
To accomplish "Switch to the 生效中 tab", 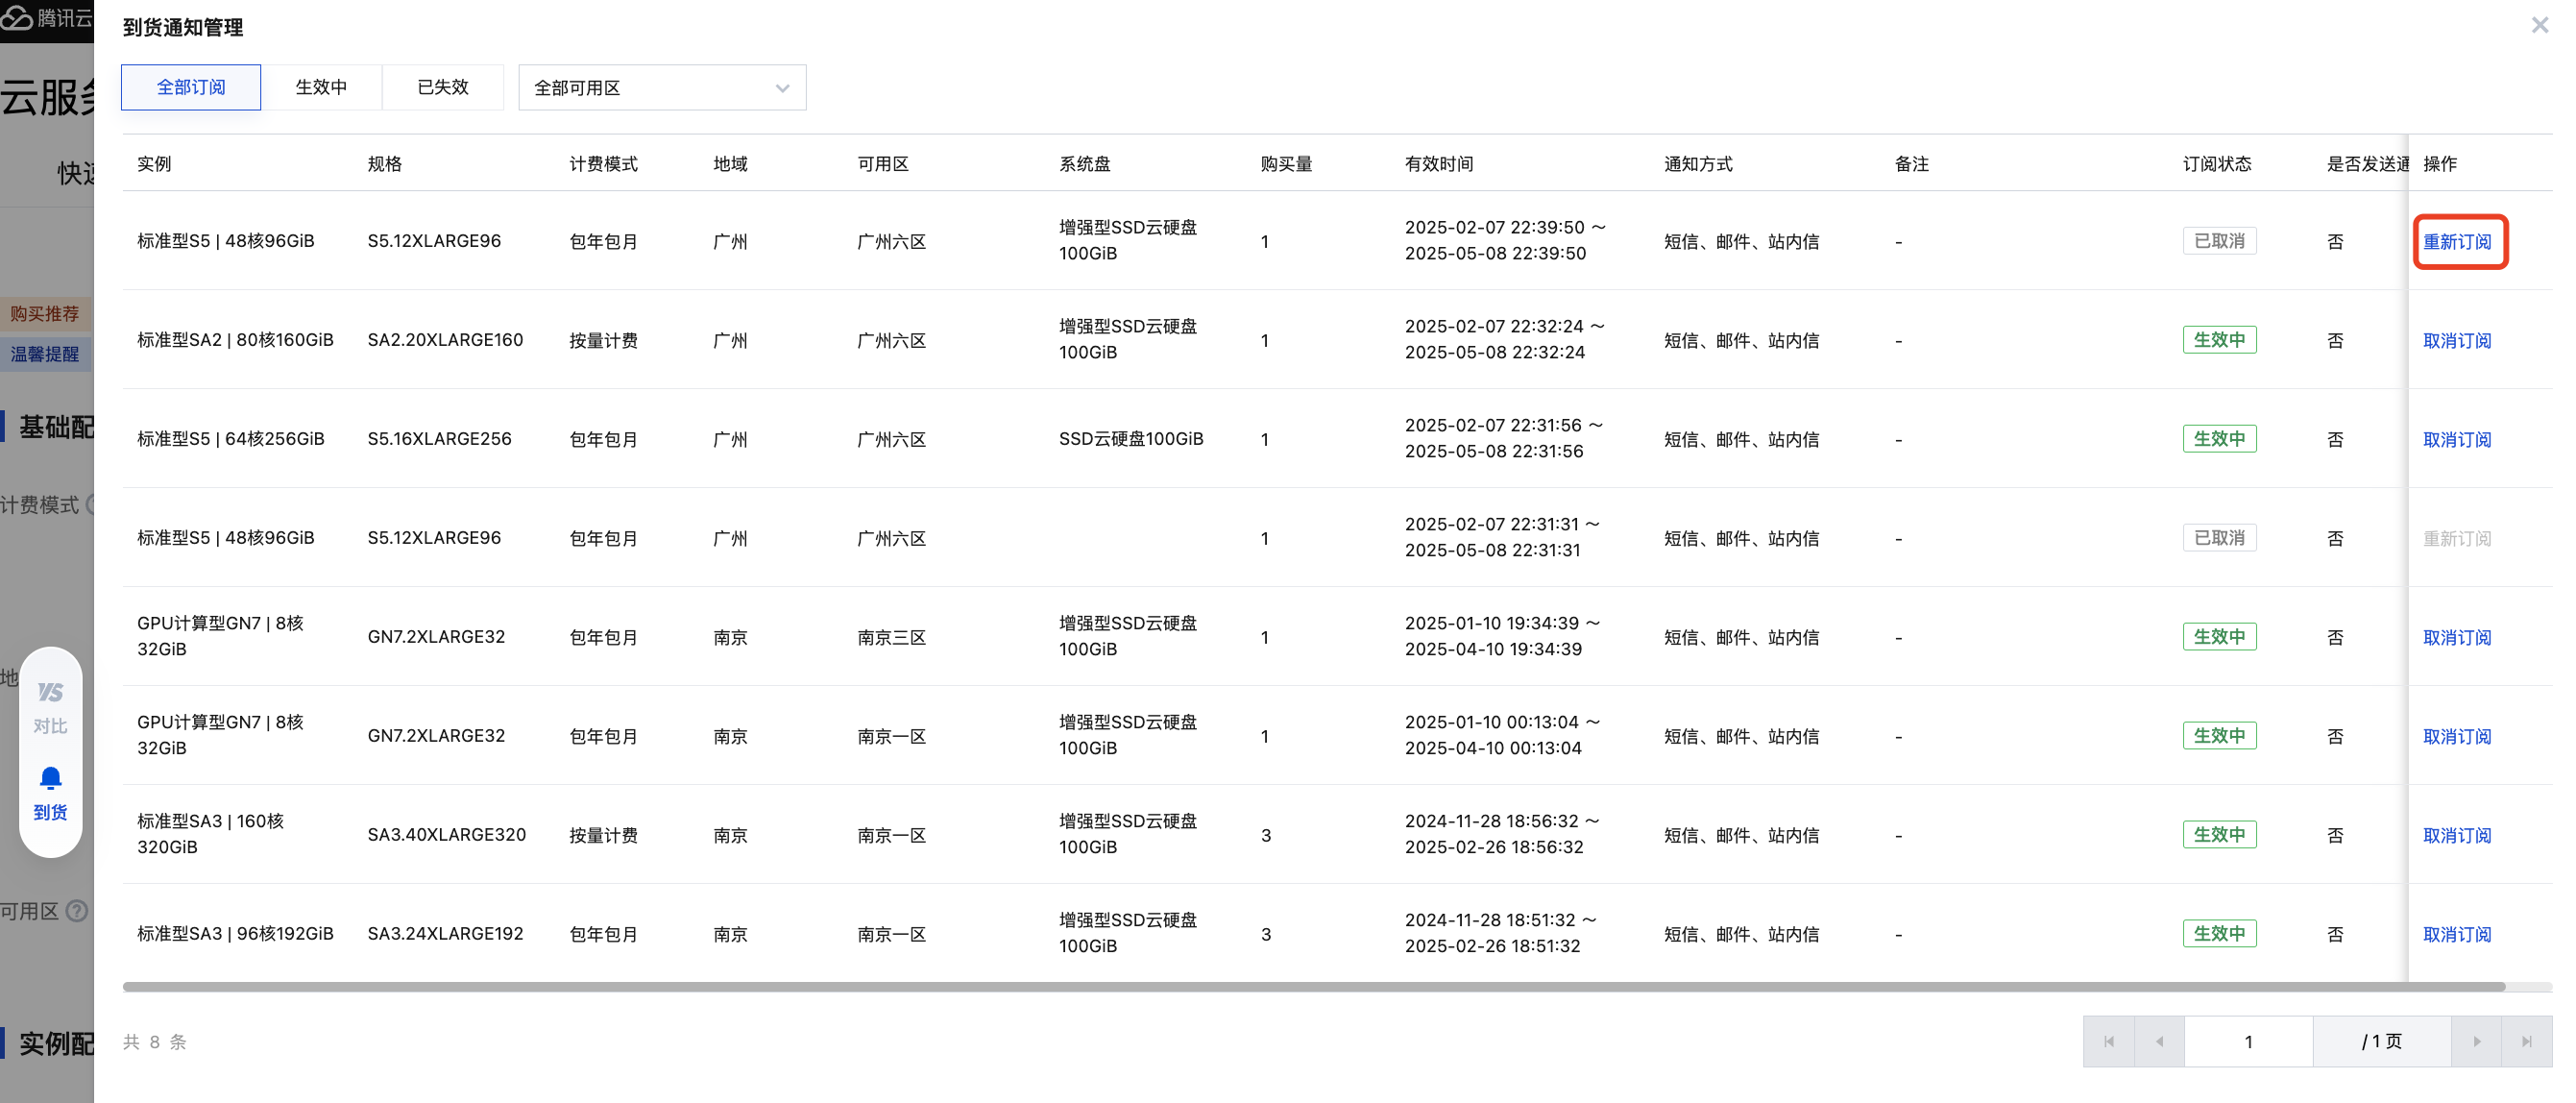I will click(321, 87).
